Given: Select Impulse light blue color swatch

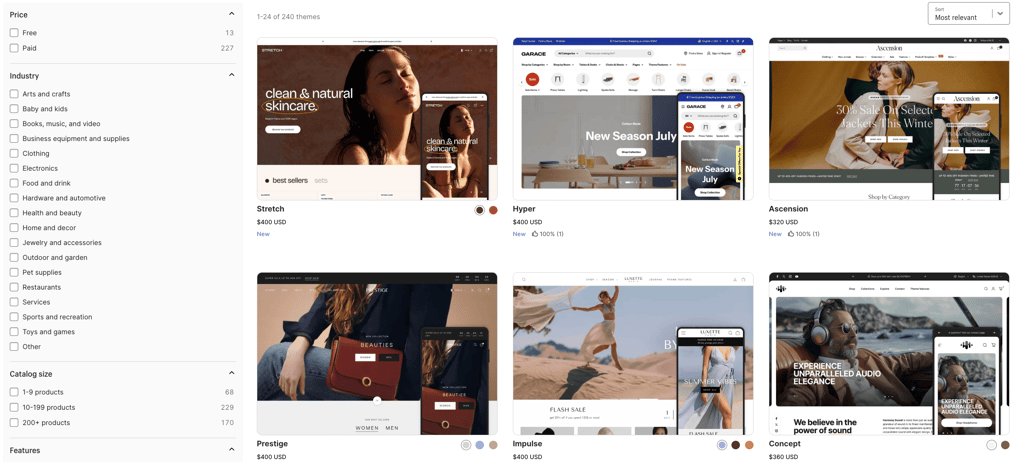Looking at the screenshot, I should point(722,445).
